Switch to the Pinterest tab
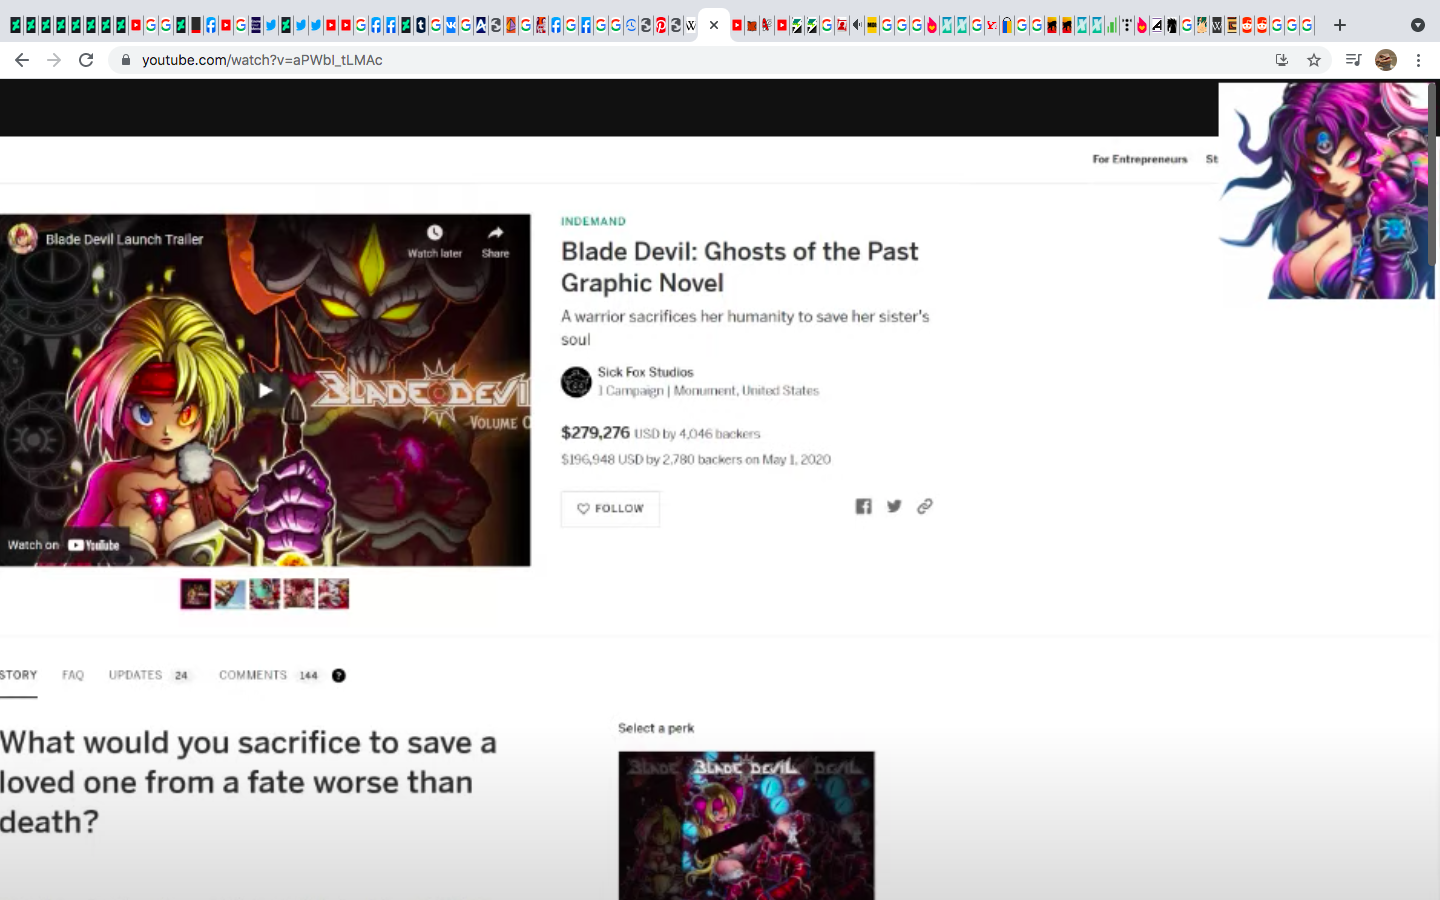The image size is (1440, 900). (661, 25)
